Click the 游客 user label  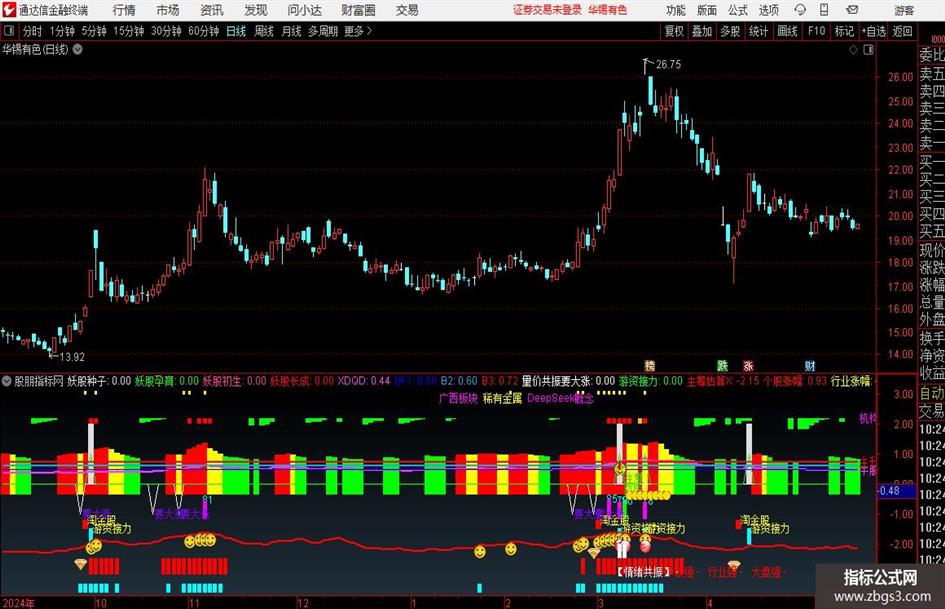[x=904, y=10]
